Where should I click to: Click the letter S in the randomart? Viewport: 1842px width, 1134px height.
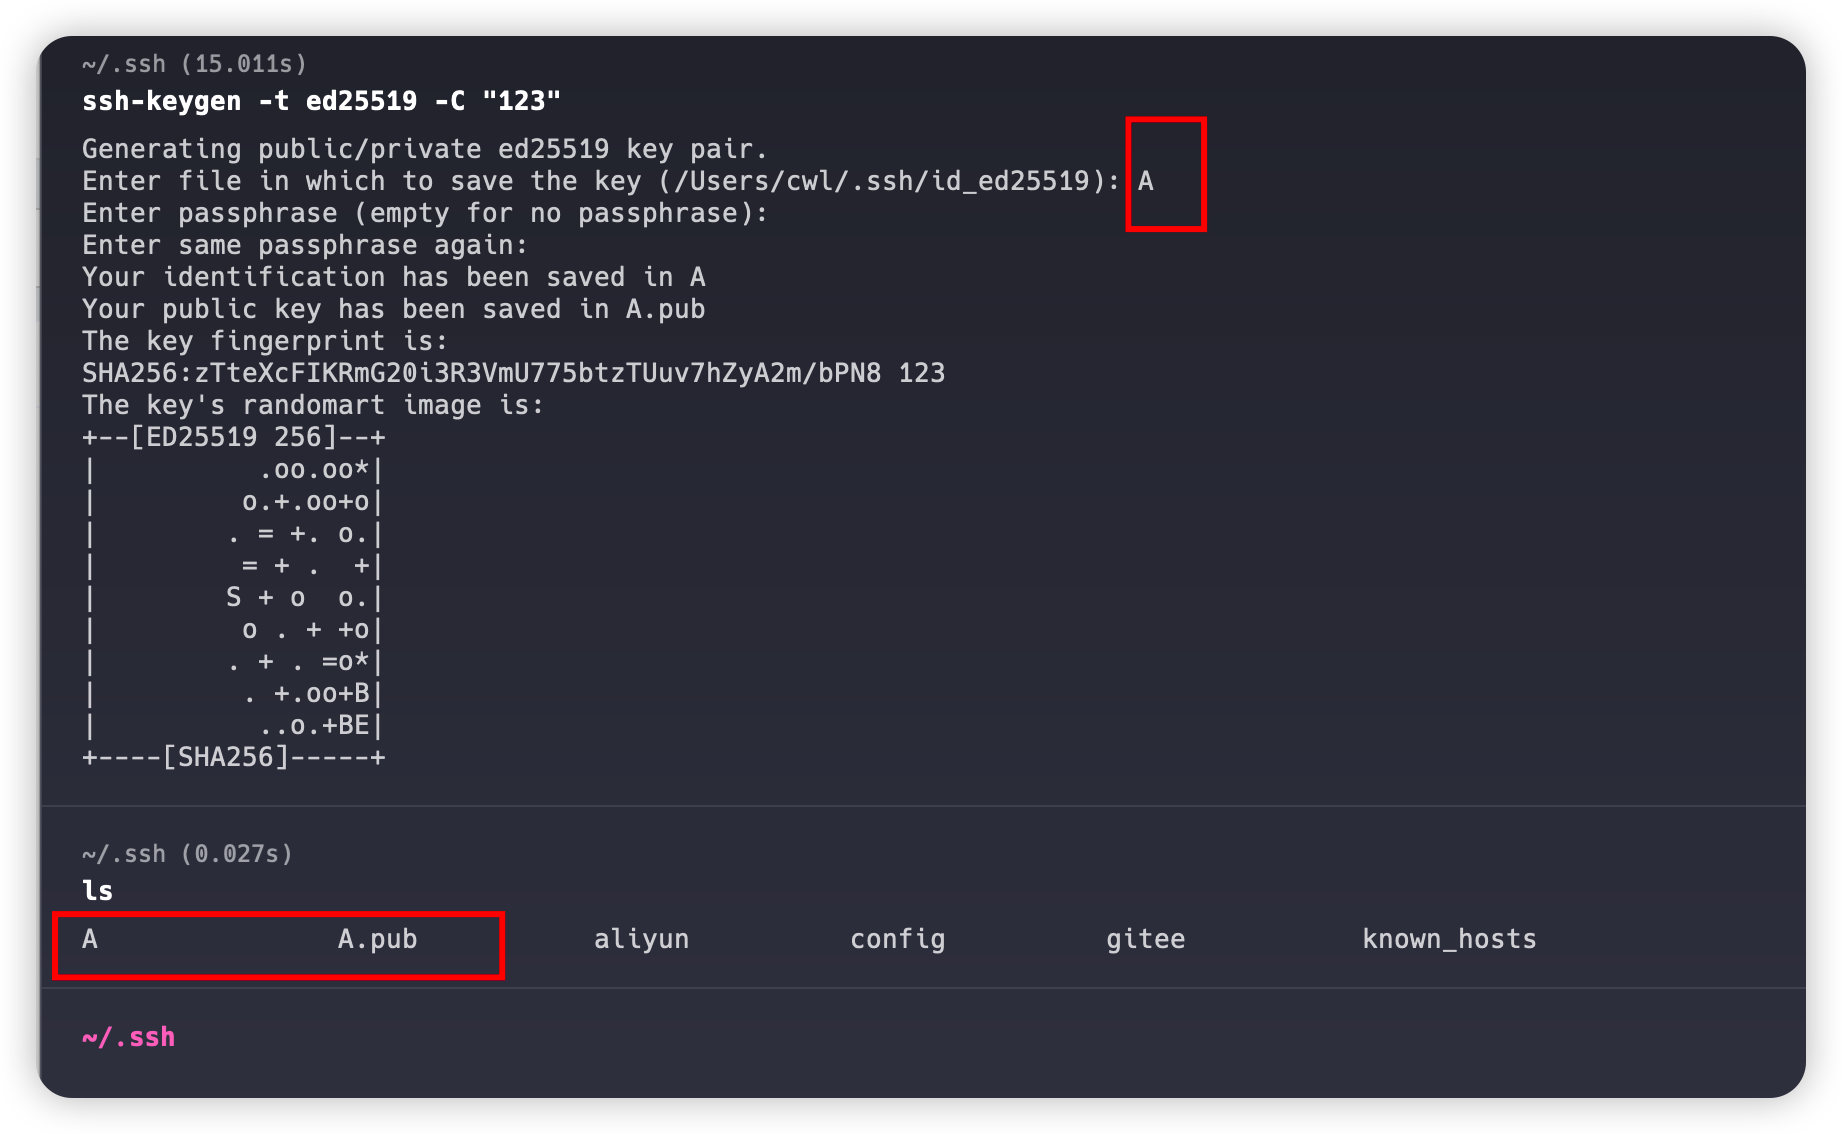[234, 597]
